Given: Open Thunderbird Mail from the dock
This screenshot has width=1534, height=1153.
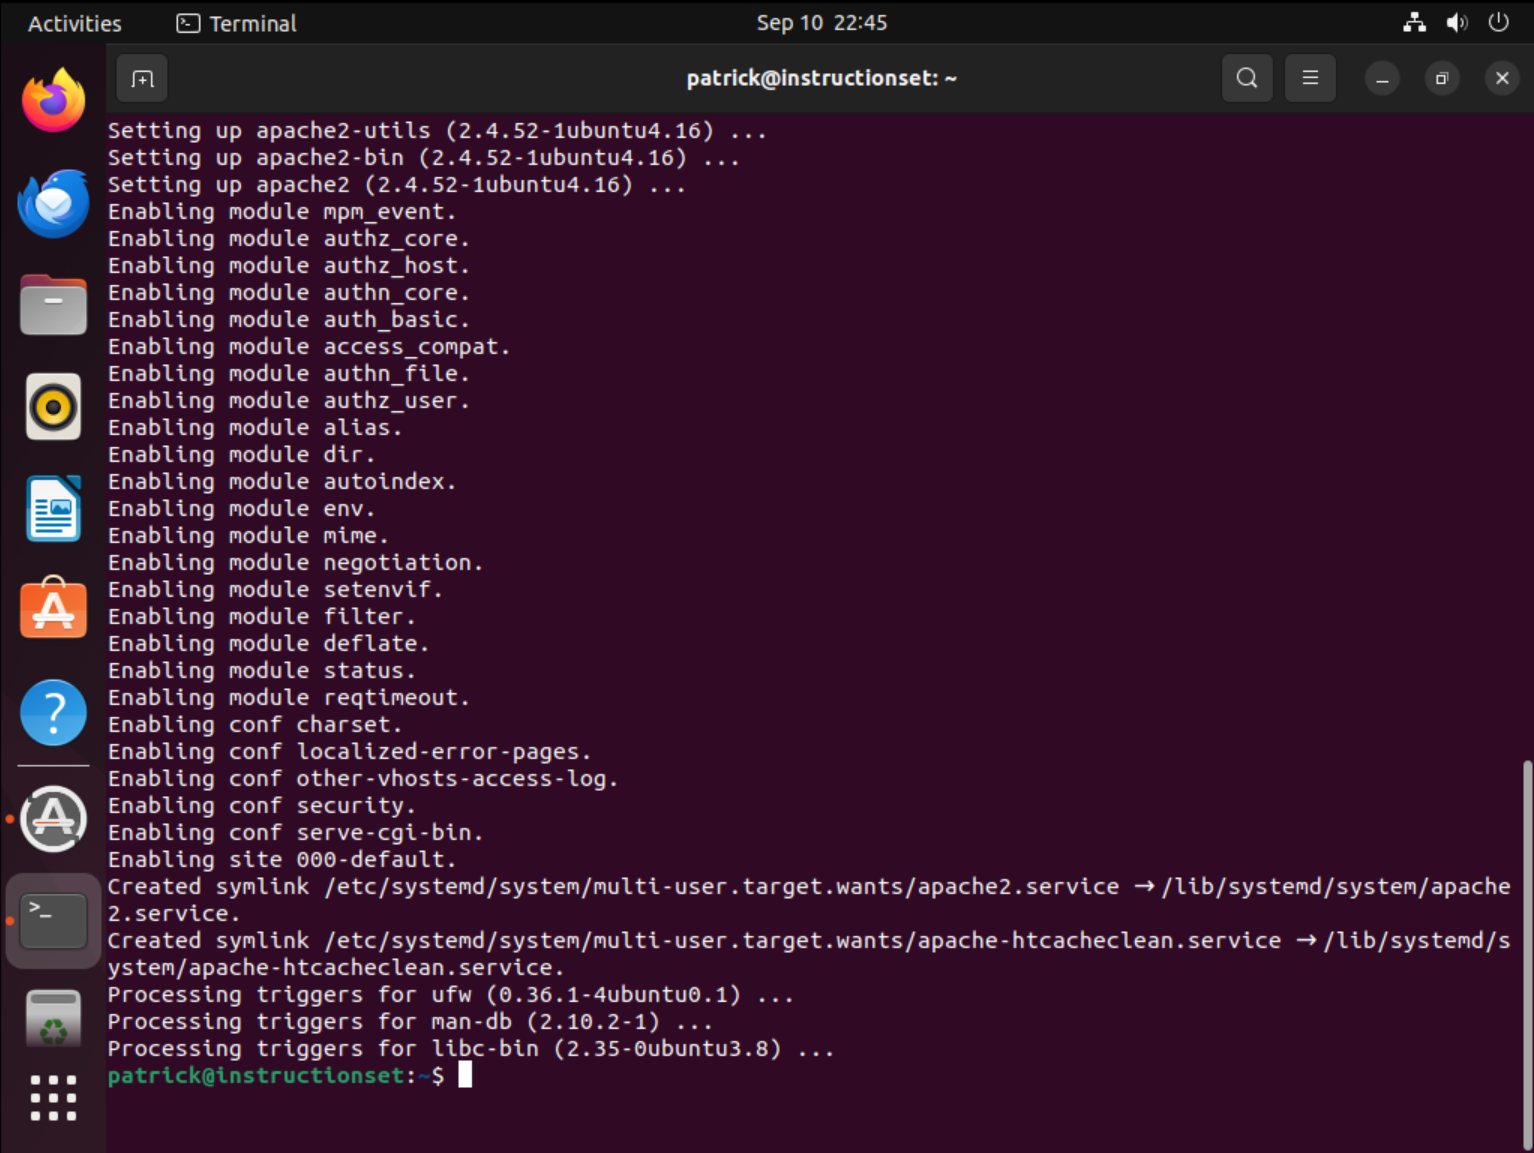Looking at the screenshot, I should (54, 204).
